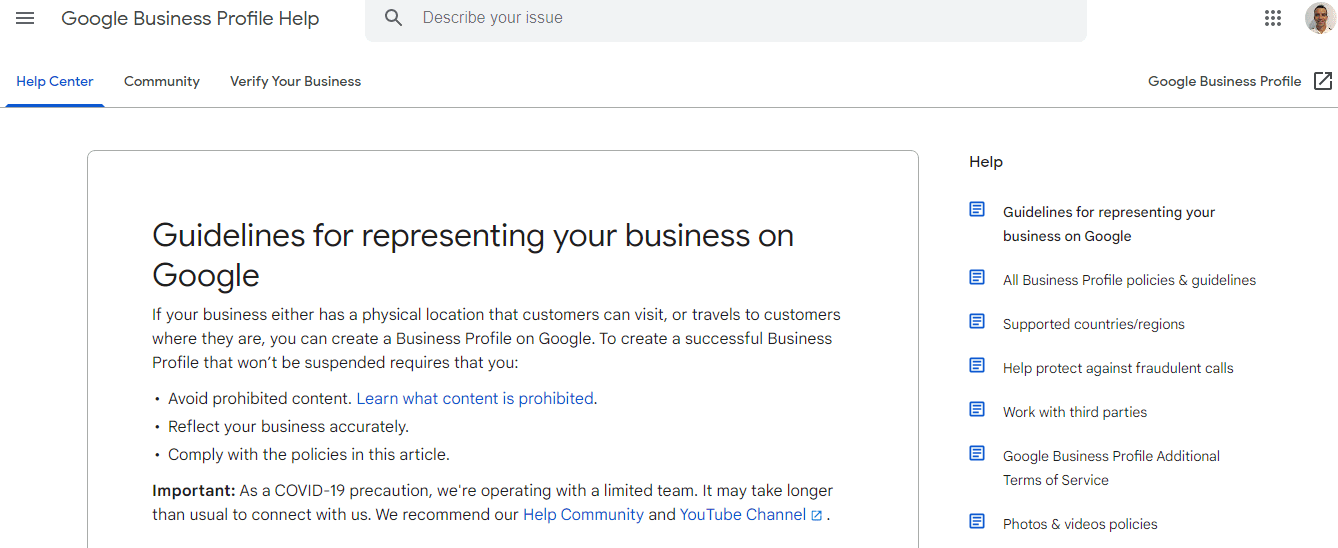Open Help protect against fraudulent calls article
The width and height of the screenshot is (1338, 548).
pyautogui.click(x=1118, y=368)
